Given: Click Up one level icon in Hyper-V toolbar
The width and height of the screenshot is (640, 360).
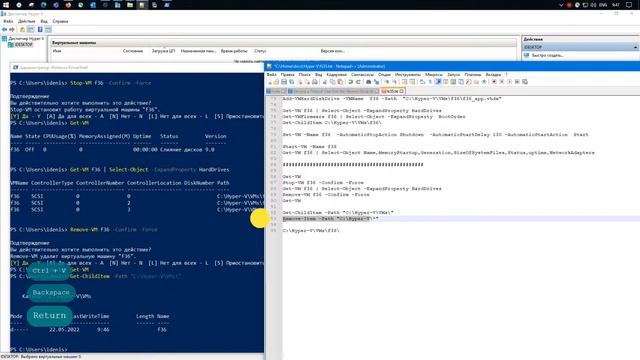Looking at the screenshot, I should pos(22,29).
